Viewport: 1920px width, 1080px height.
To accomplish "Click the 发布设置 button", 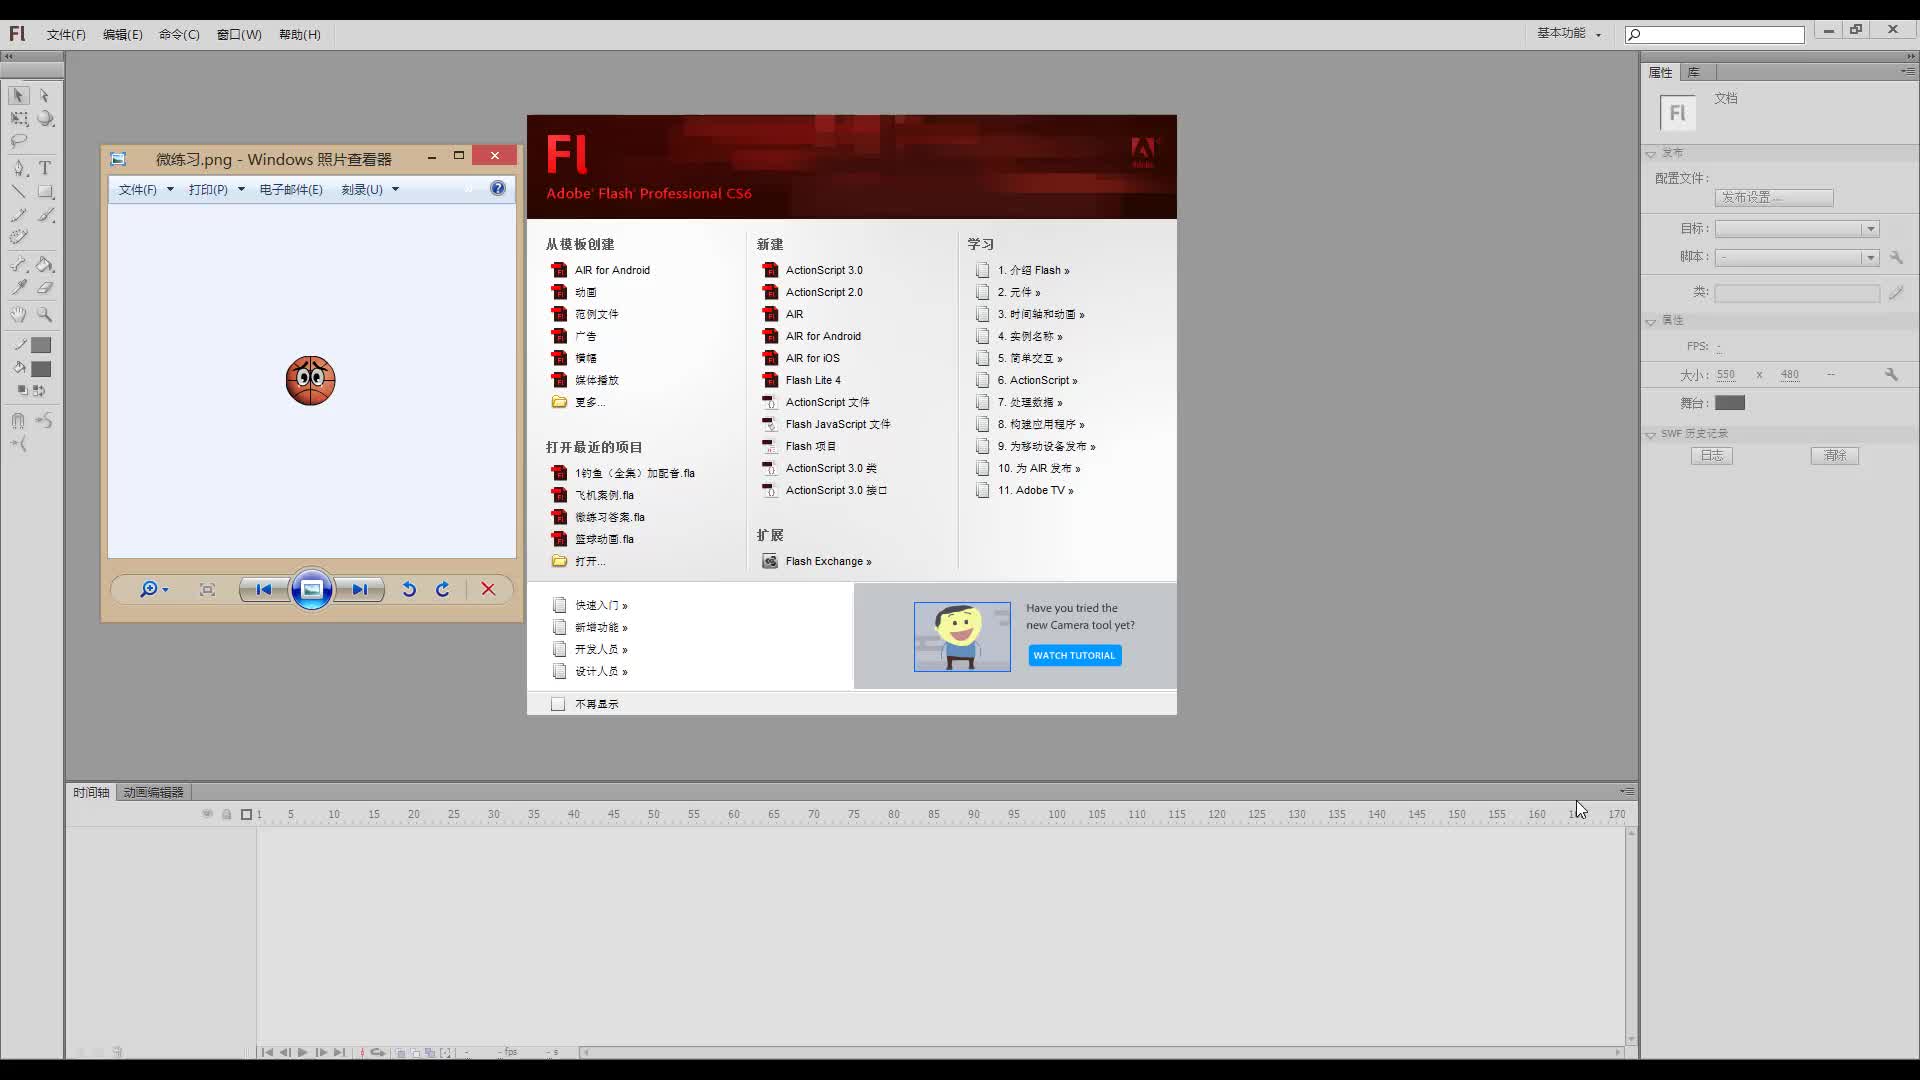I will (1774, 198).
